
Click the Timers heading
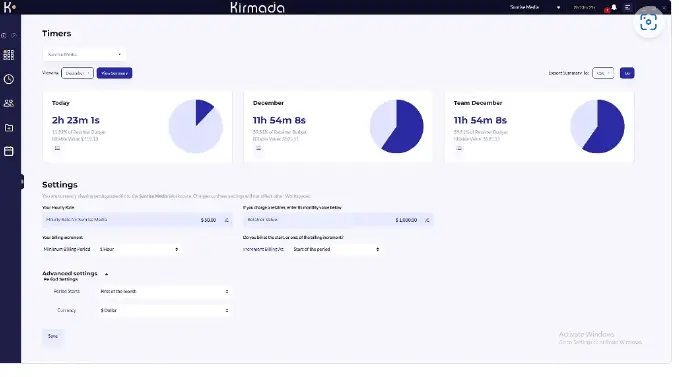tap(57, 33)
